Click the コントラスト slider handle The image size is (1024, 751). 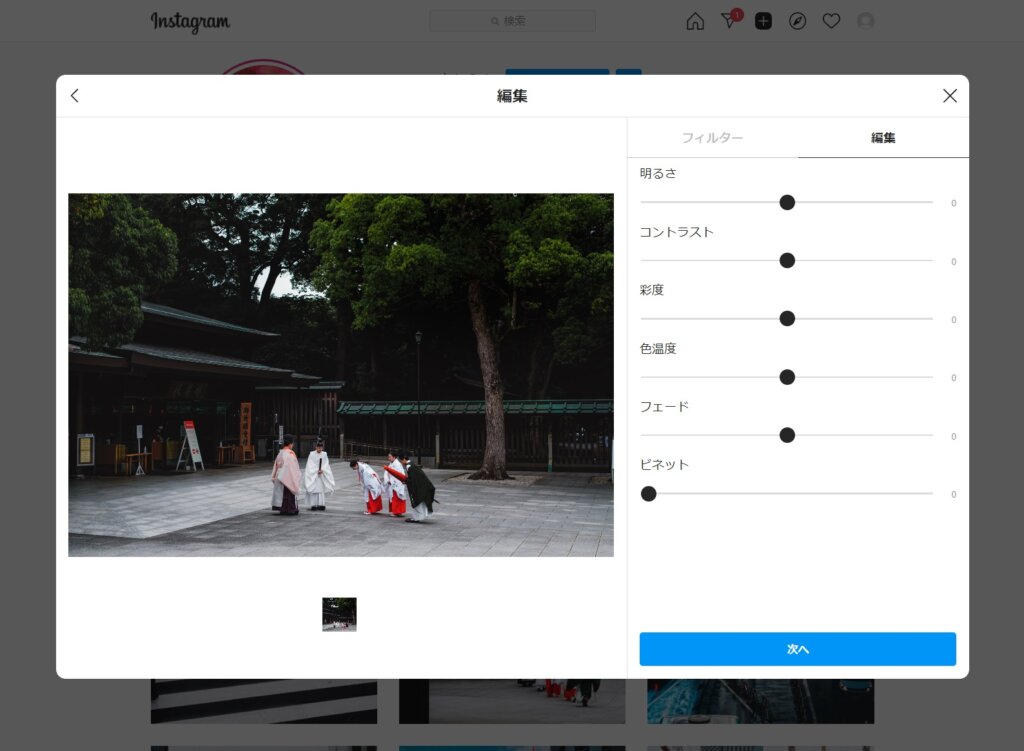(x=787, y=261)
